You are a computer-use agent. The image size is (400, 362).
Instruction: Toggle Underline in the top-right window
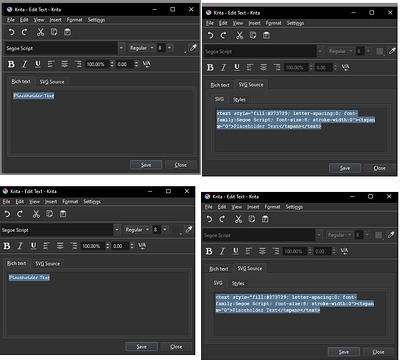(237, 67)
